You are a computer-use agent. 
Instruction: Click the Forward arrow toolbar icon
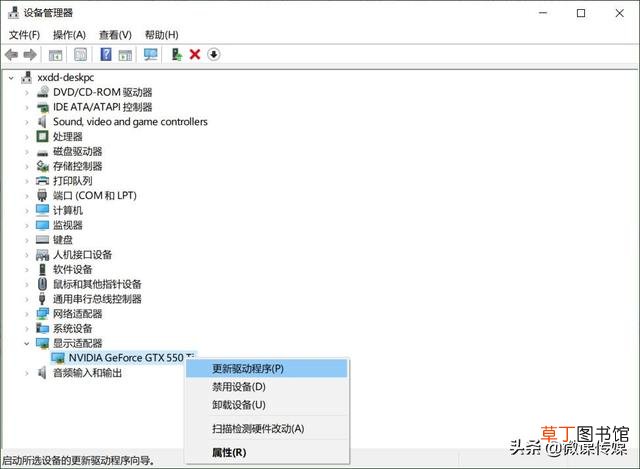point(30,54)
